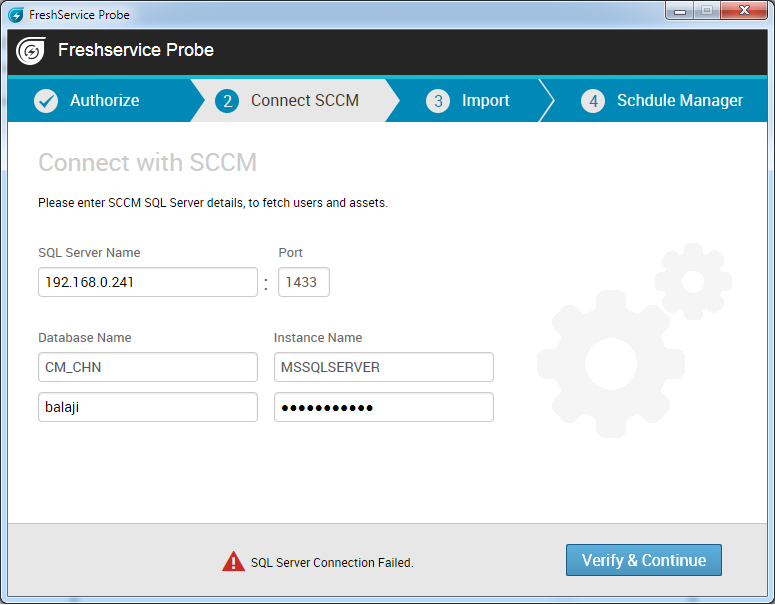The height and width of the screenshot is (605, 775).
Task: Click the Port field showing 1433
Action: click(303, 282)
